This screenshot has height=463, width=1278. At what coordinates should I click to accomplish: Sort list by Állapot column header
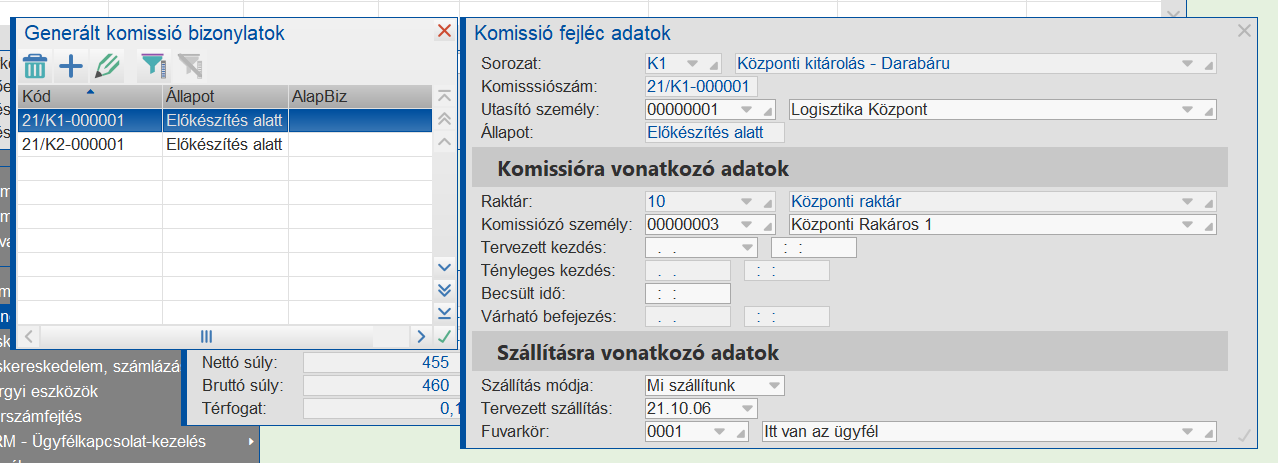[x=224, y=97]
